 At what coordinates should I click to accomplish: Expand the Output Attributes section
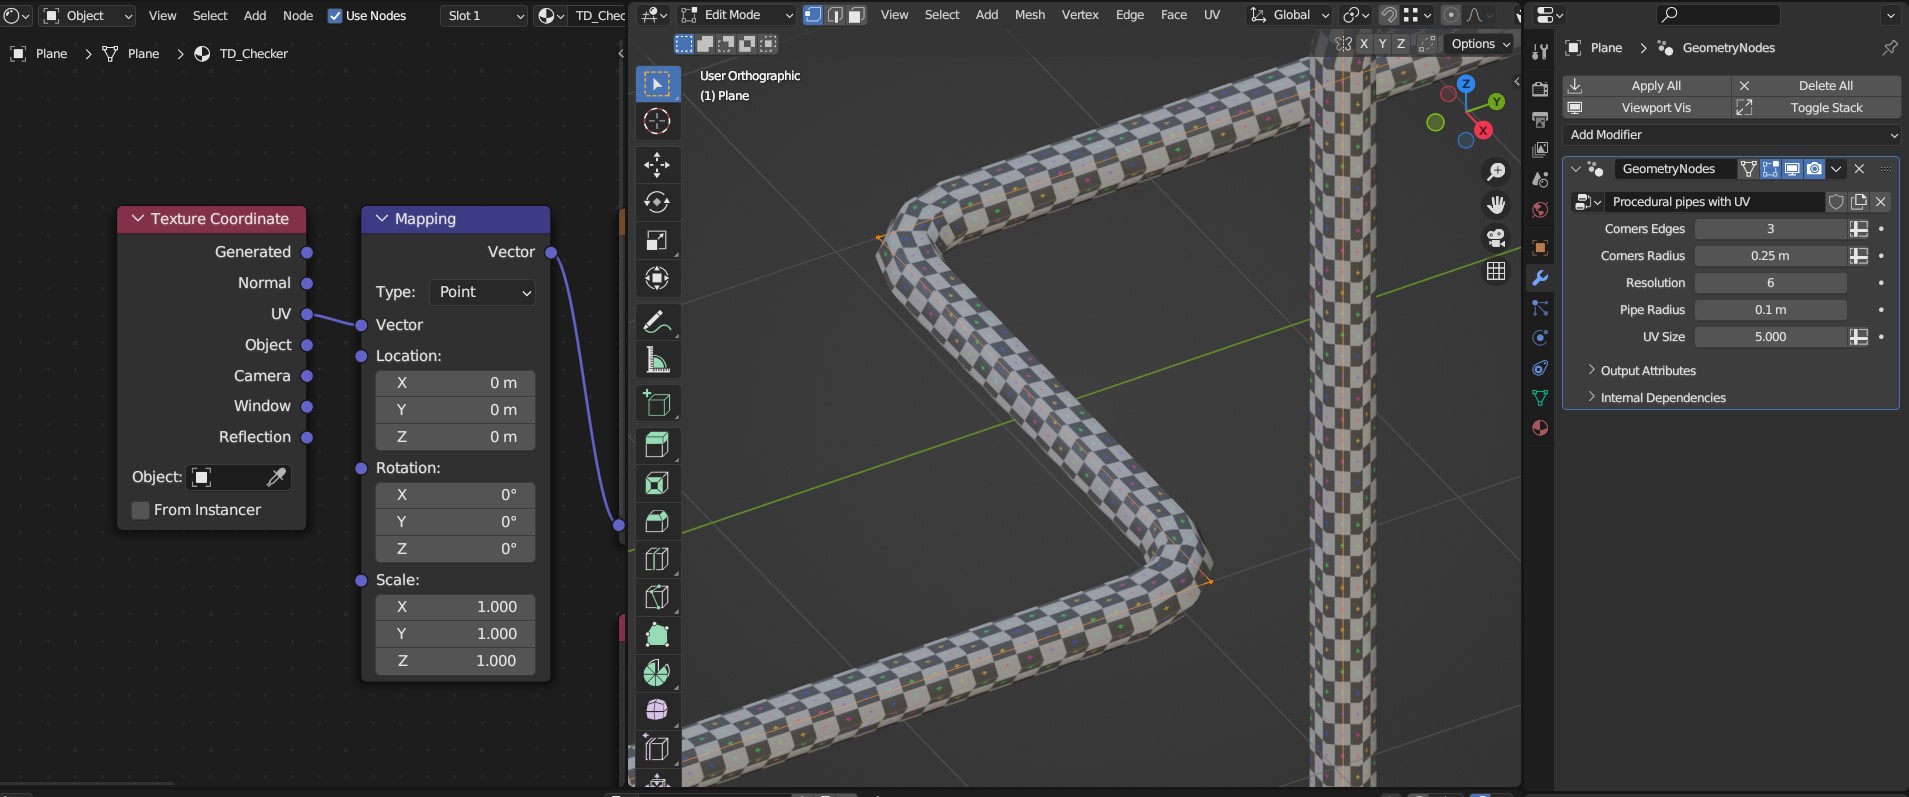1647,371
